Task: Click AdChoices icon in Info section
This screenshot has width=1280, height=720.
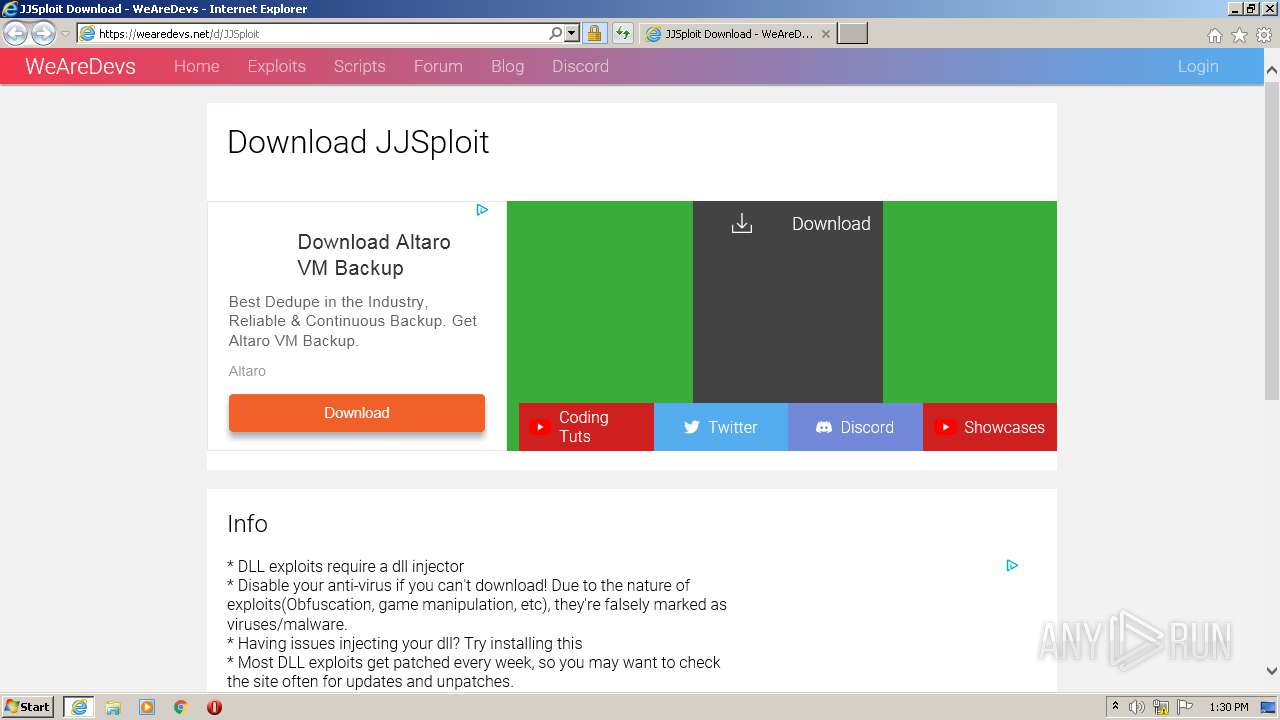Action: click(1012, 565)
